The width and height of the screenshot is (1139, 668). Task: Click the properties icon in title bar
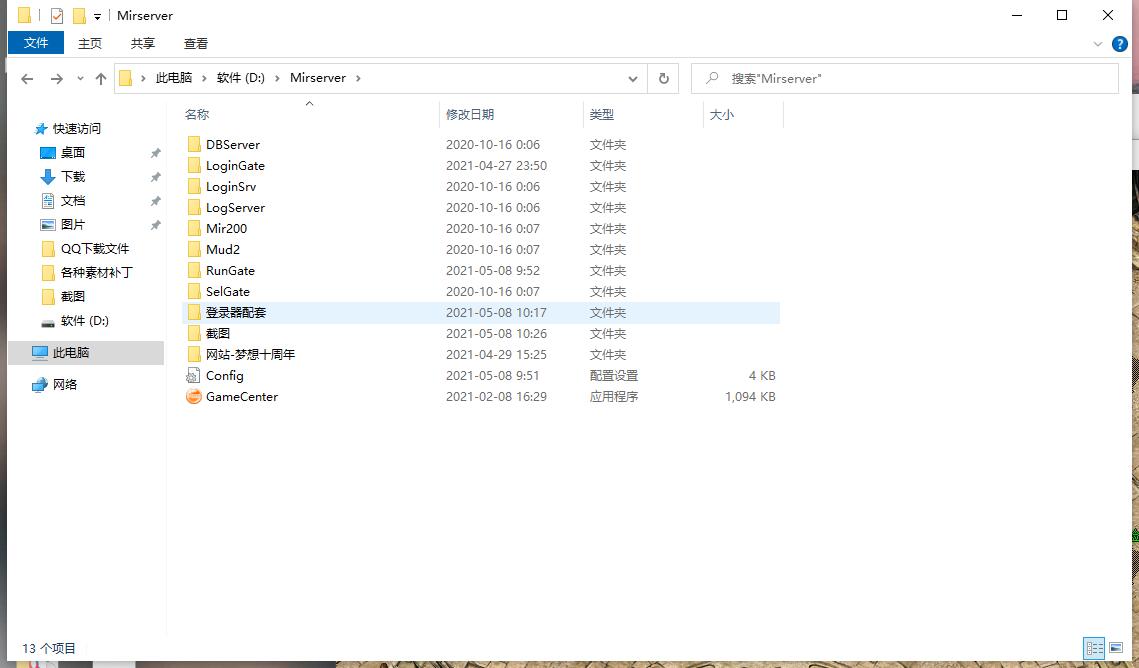pos(57,16)
